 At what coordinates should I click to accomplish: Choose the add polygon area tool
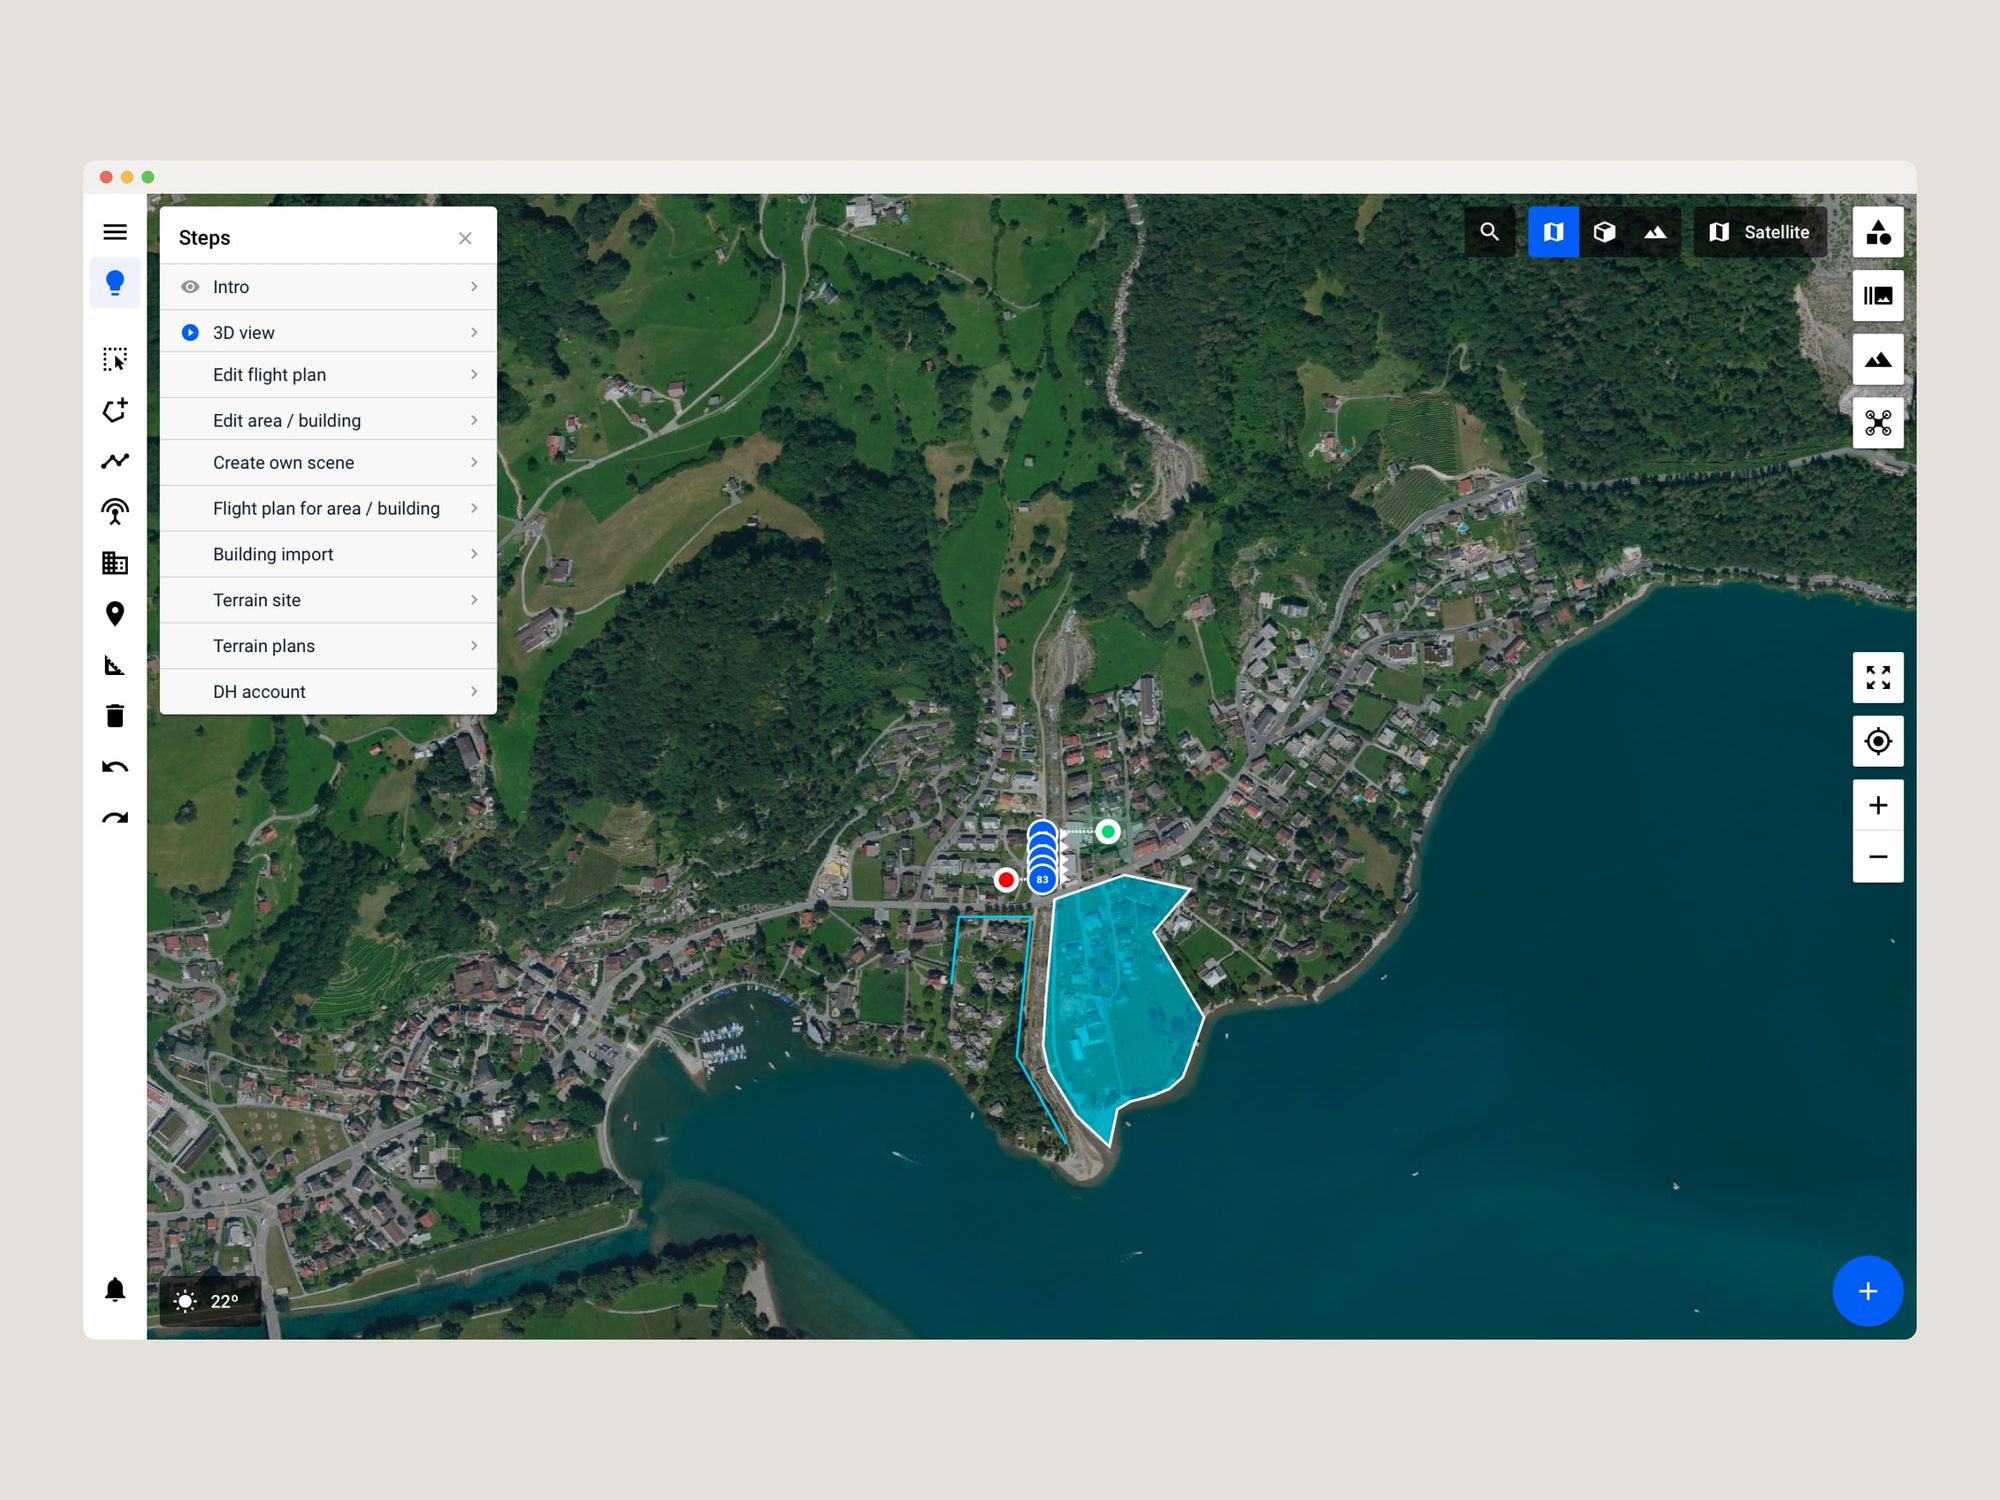coord(115,410)
